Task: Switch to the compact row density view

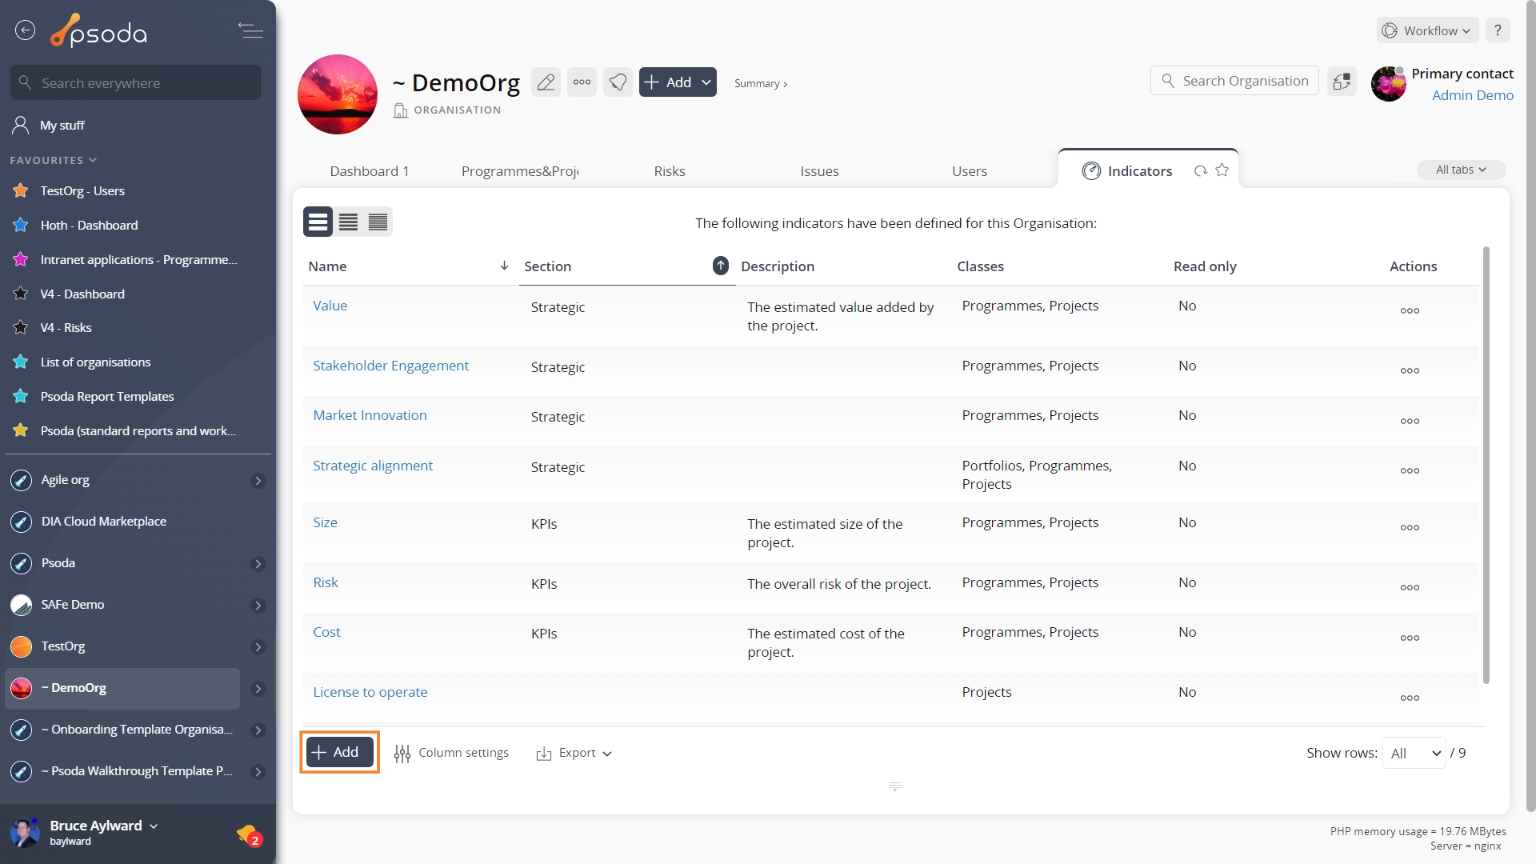Action: [x=378, y=222]
